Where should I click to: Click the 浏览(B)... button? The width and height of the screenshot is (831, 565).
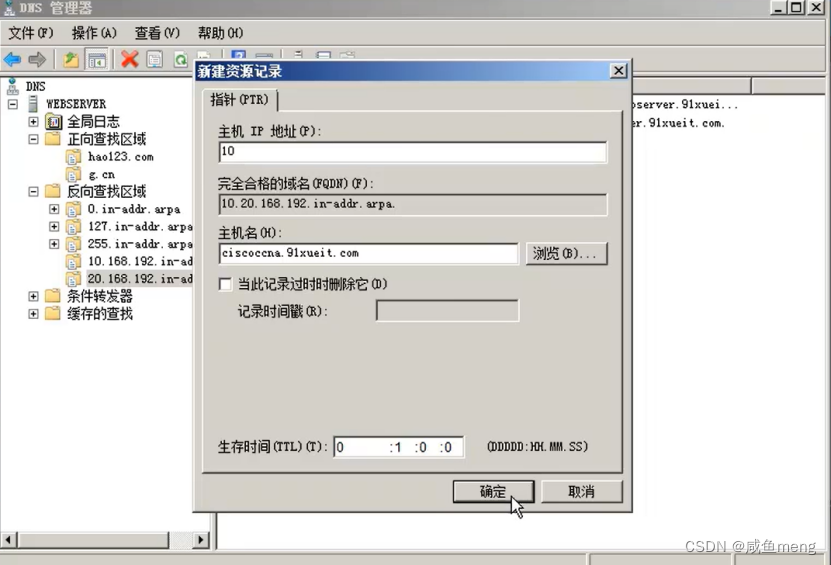click(566, 253)
